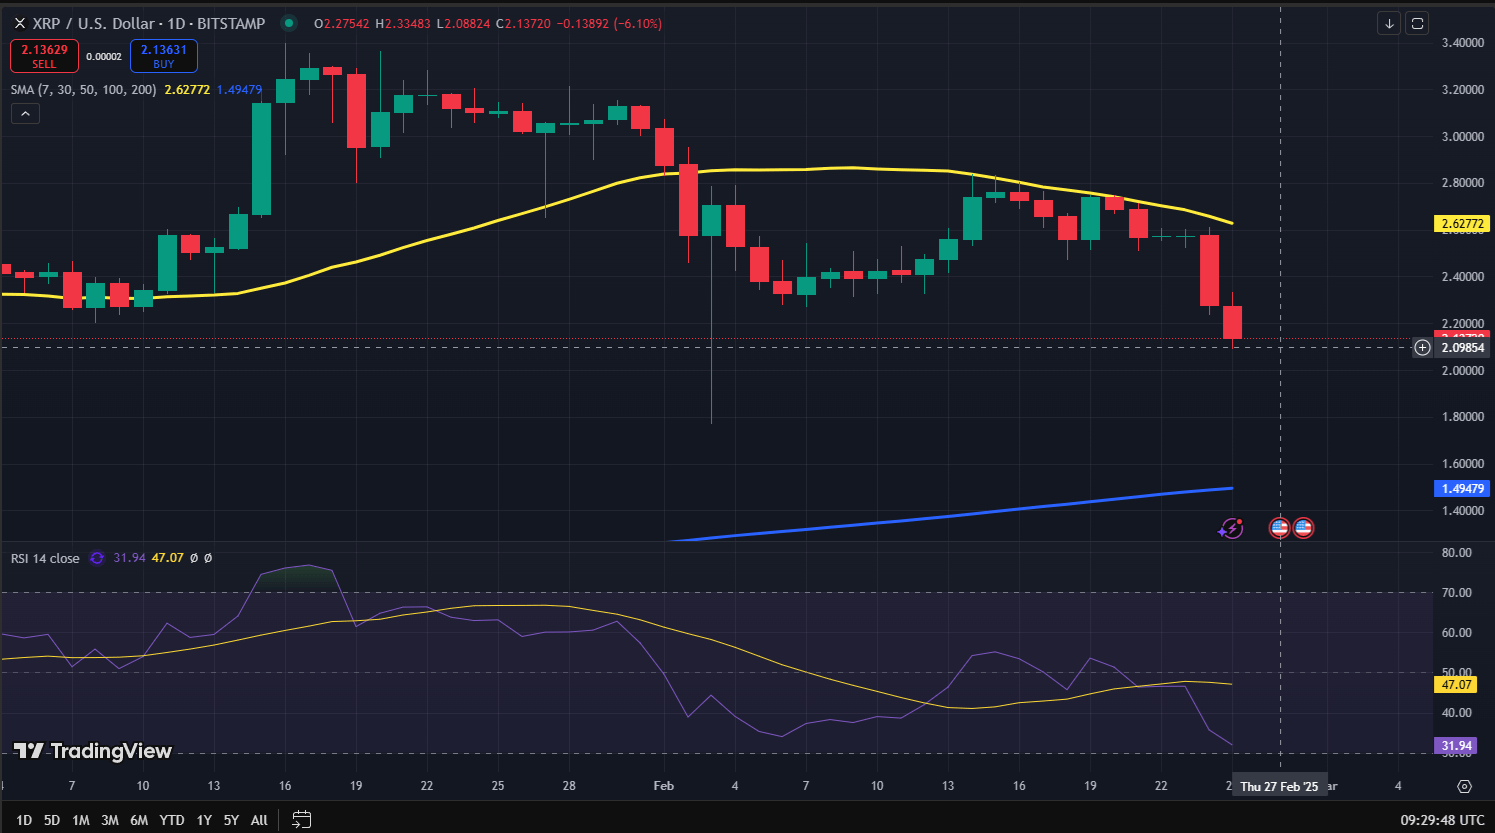Open the date range settings icon beside All

301,818
